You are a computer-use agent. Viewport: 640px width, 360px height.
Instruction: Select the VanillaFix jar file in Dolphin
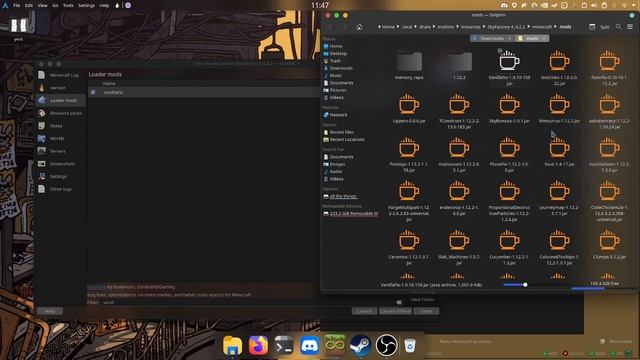pos(509,67)
